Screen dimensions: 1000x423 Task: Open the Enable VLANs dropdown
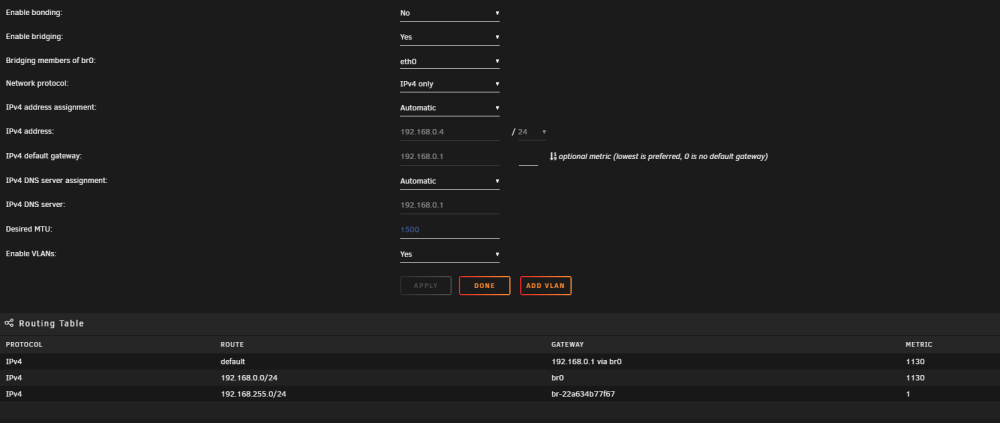click(450, 254)
